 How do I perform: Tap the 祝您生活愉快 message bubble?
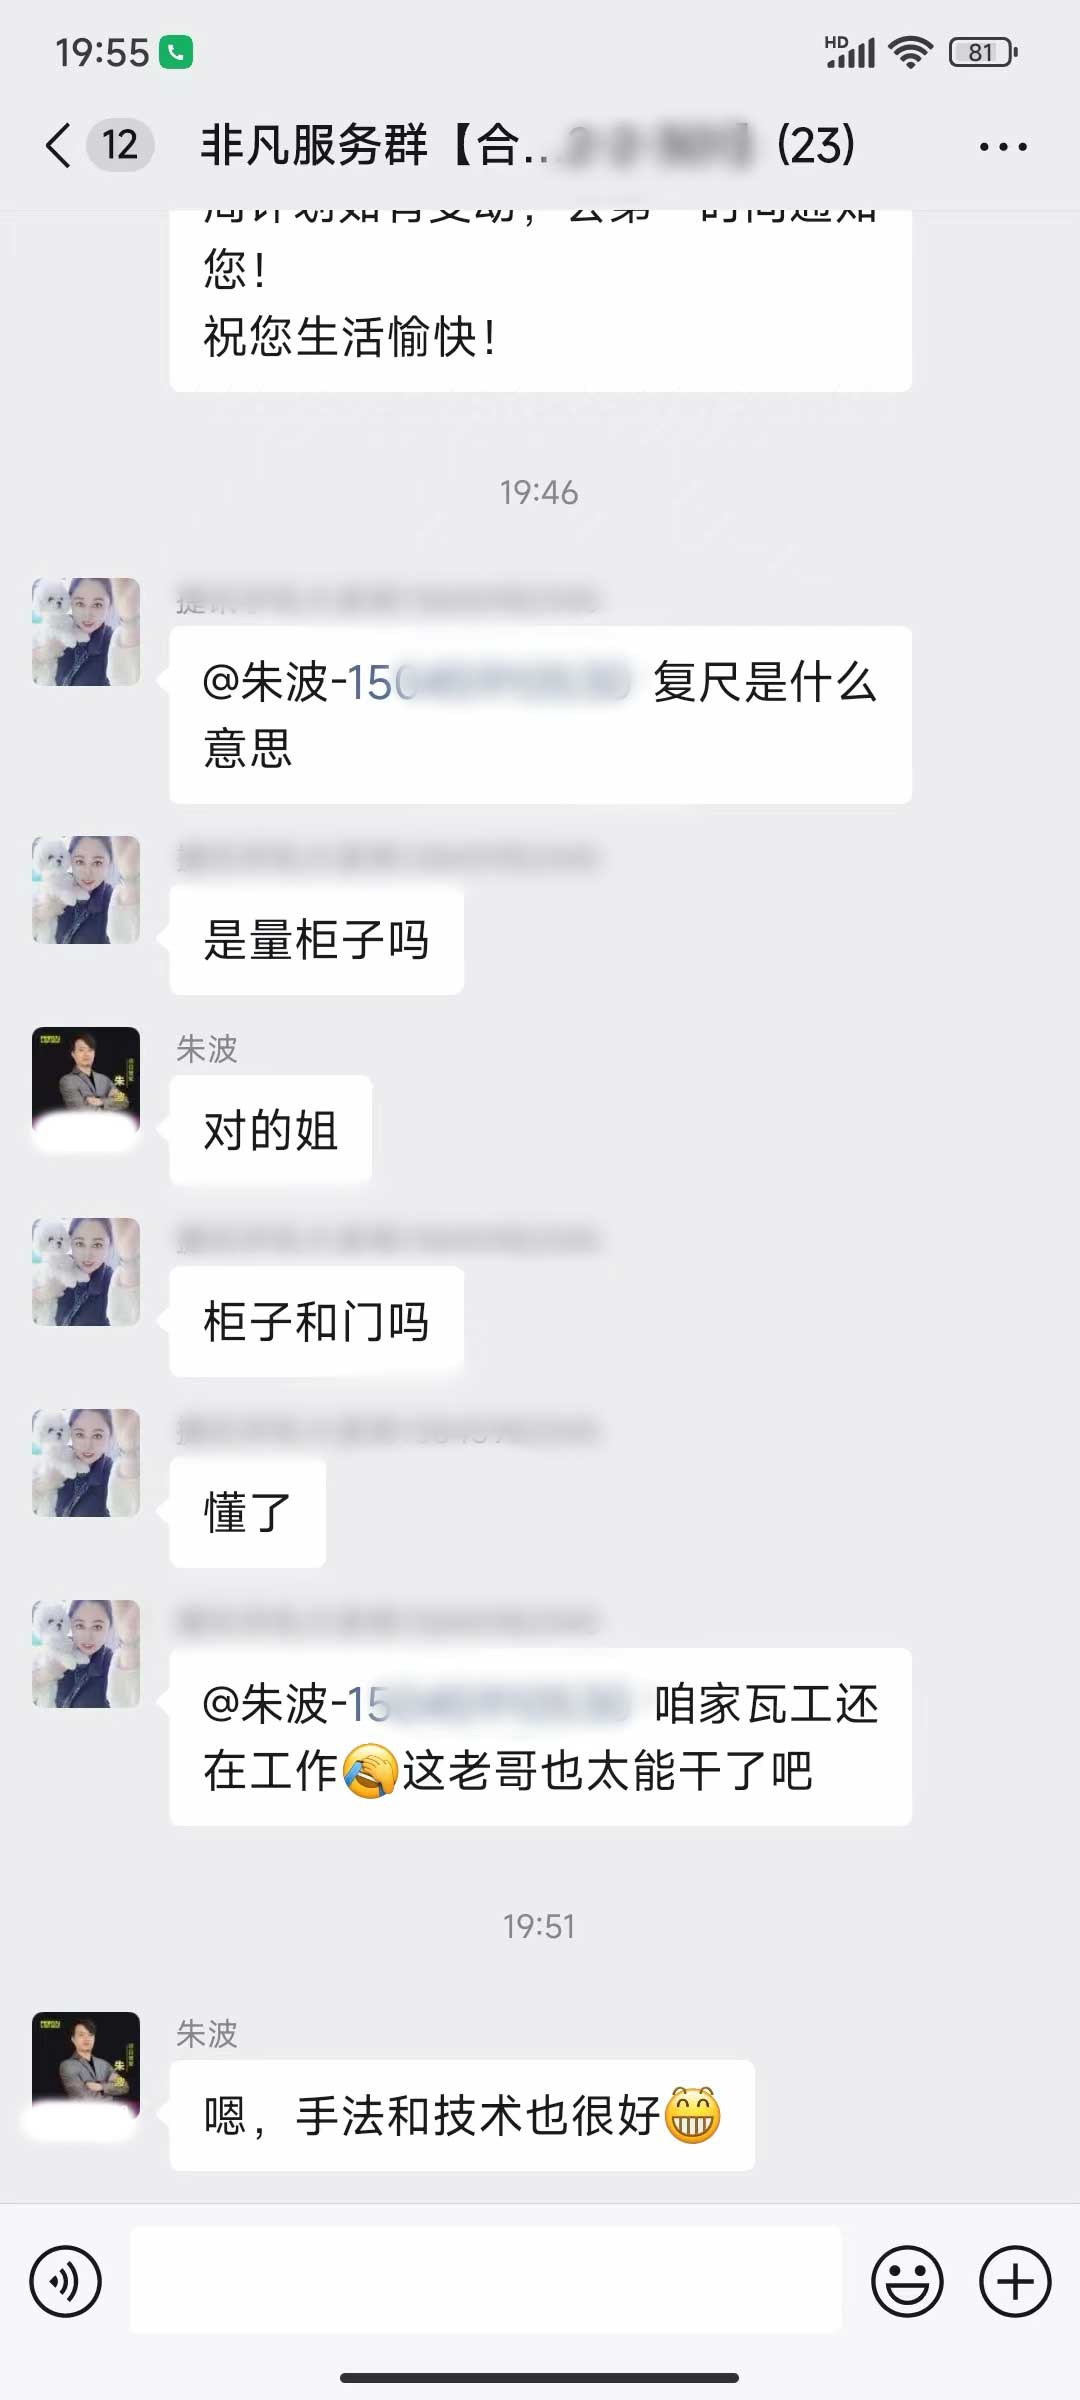point(541,300)
